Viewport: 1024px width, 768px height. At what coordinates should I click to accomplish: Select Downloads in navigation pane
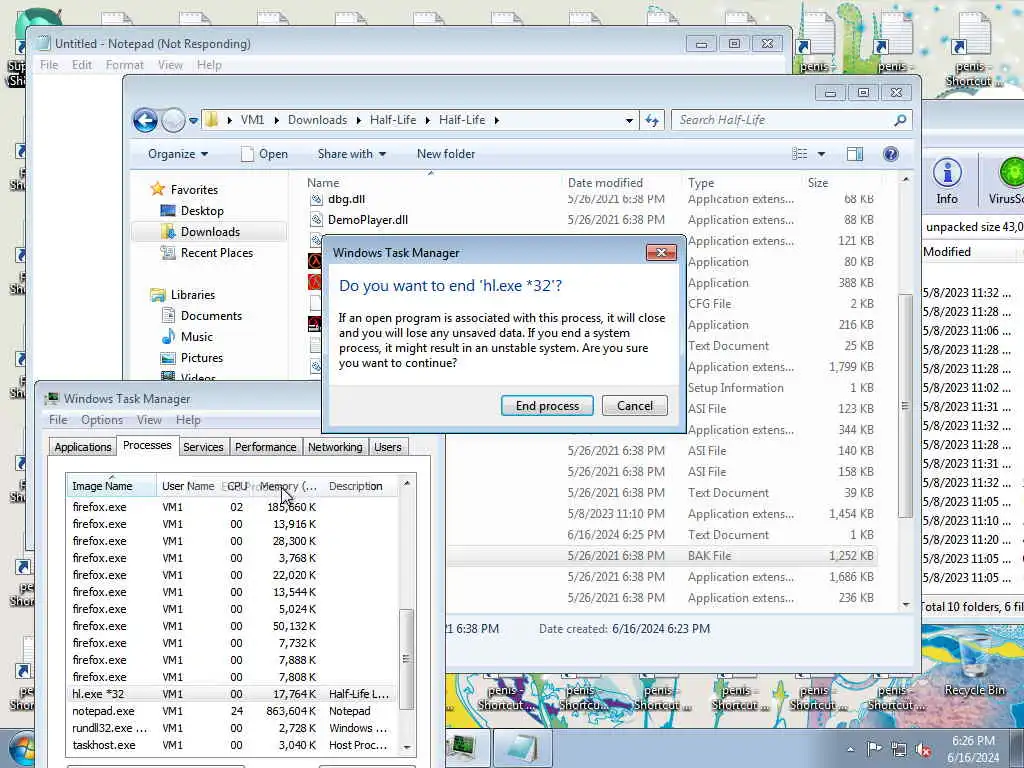[x=210, y=232]
